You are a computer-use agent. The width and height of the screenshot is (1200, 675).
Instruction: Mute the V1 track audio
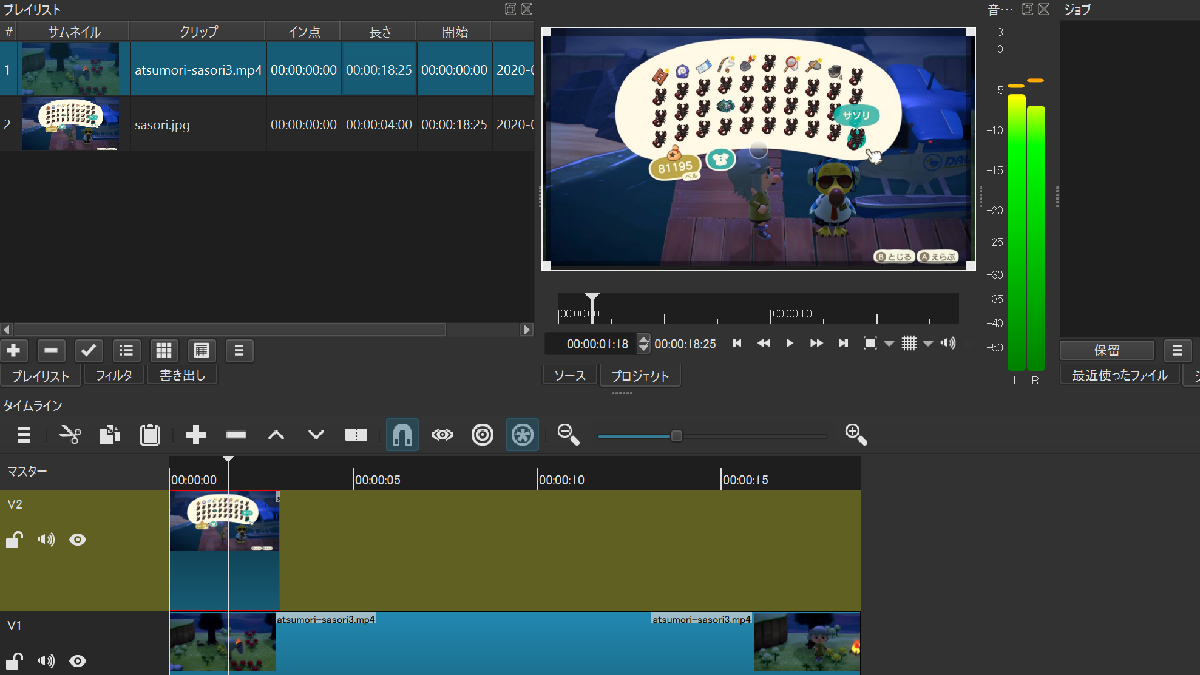tap(46, 661)
